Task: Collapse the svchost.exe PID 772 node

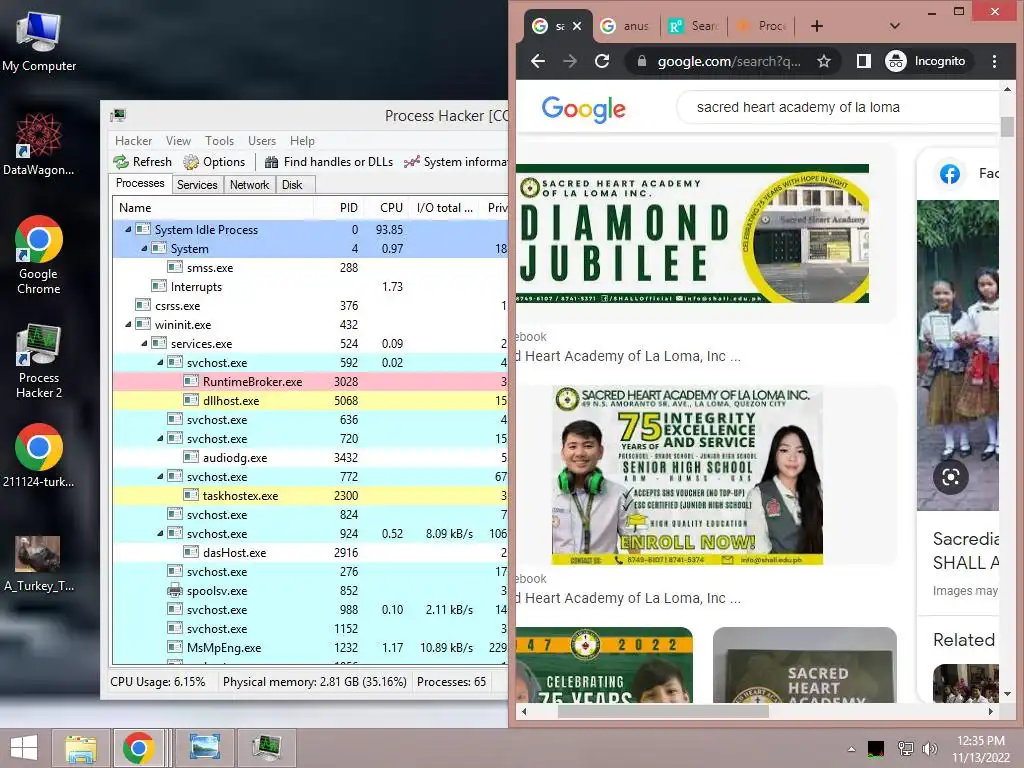Action: pos(160,477)
